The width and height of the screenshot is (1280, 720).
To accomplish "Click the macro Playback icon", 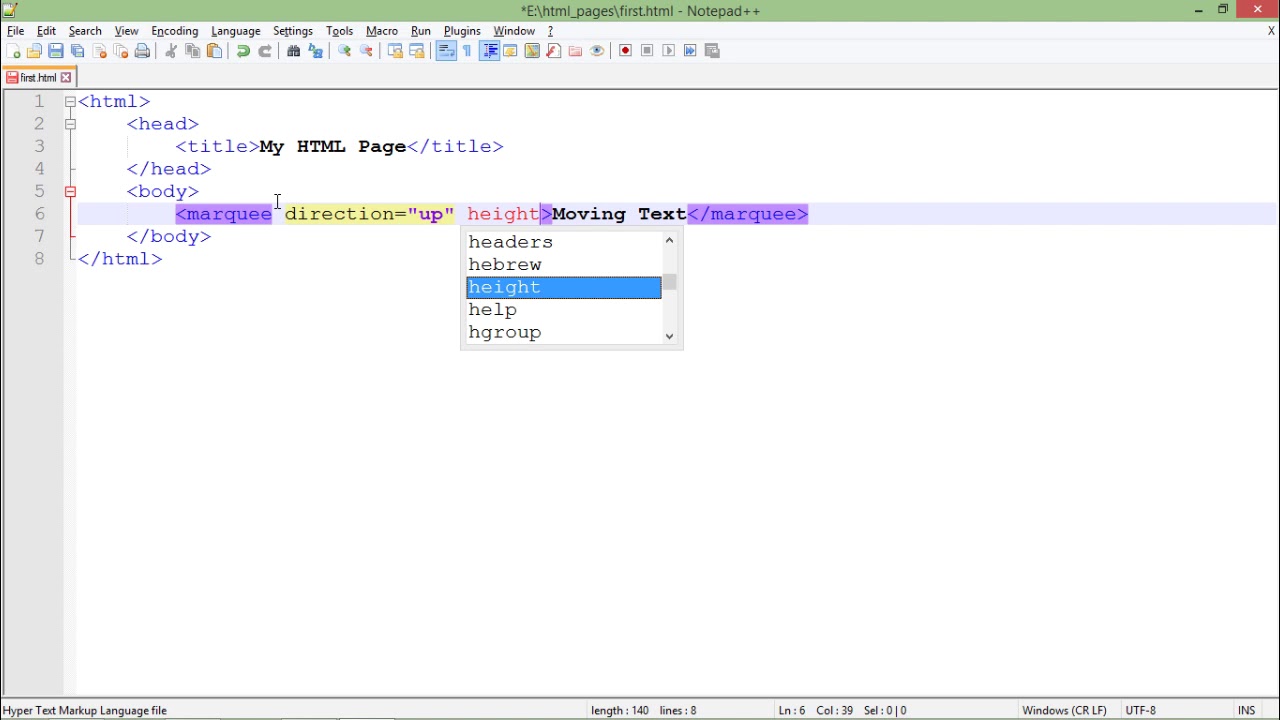I will 668,51.
